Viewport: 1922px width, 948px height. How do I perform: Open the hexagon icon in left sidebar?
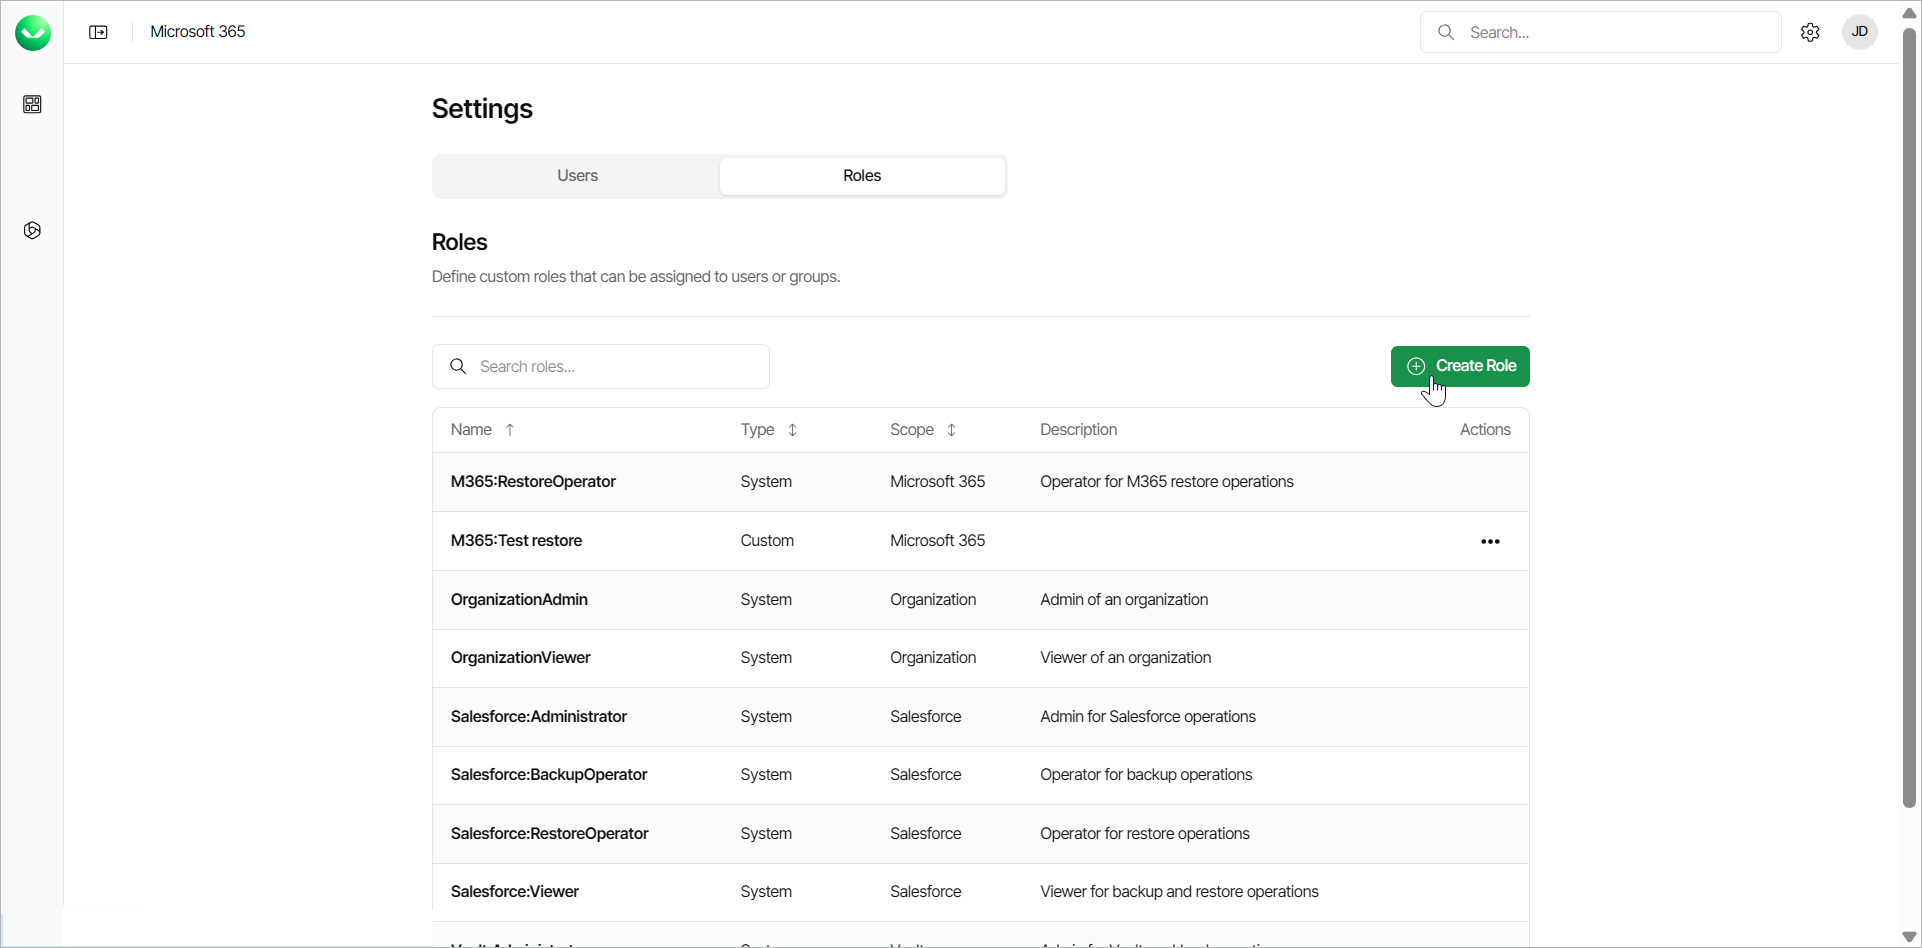pos(32,231)
